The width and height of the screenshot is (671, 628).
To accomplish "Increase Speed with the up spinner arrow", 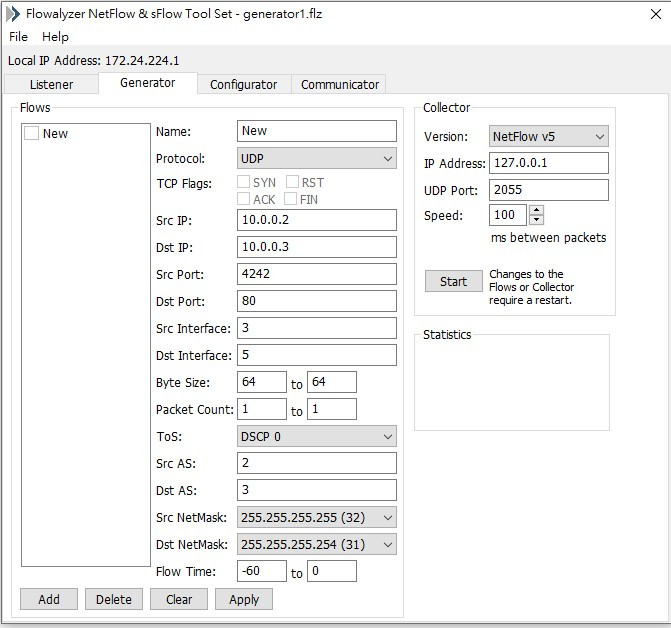I will click(x=537, y=210).
